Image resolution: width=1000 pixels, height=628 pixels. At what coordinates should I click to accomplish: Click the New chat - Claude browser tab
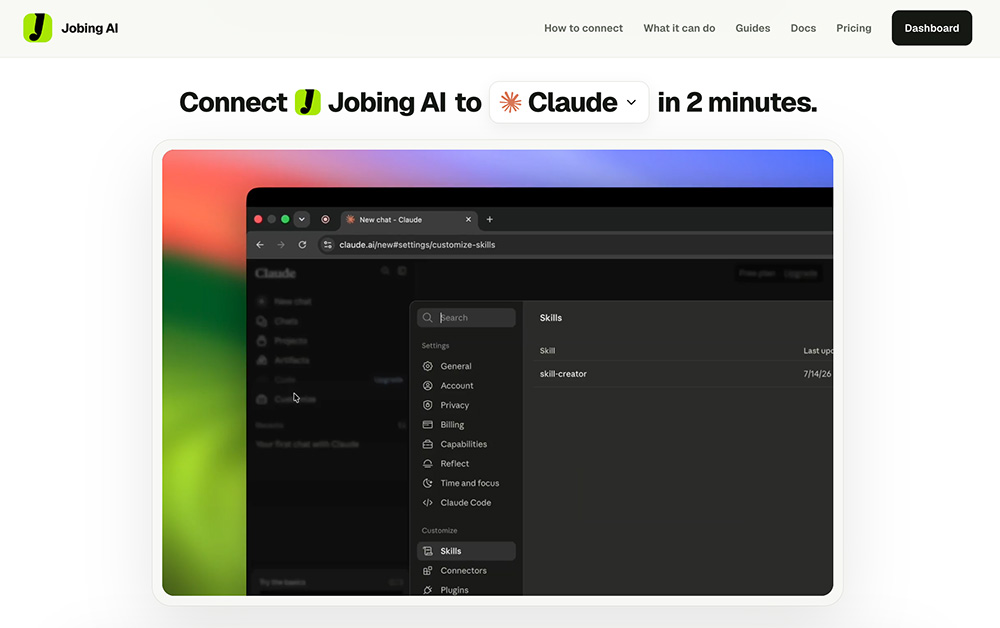[409, 219]
